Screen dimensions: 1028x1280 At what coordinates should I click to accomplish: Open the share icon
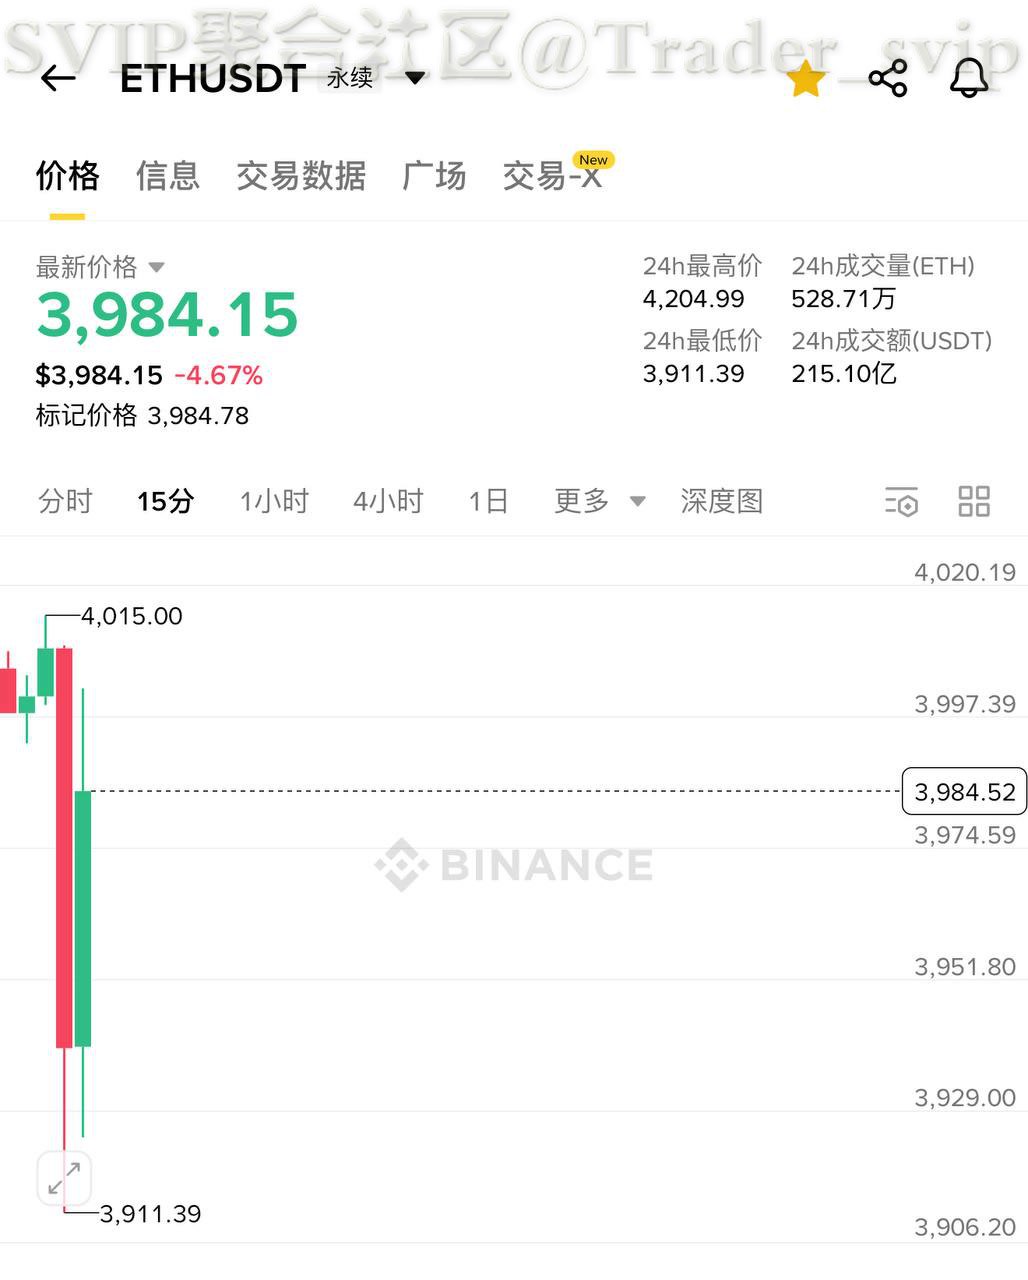pyautogui.click(x=888, y=78)
